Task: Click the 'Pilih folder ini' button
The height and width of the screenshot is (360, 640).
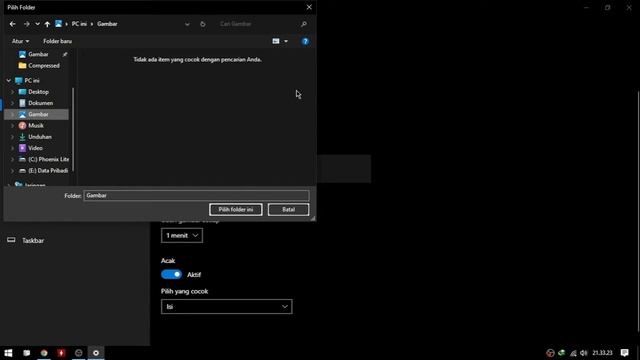Action: click(x=236, y=210)
